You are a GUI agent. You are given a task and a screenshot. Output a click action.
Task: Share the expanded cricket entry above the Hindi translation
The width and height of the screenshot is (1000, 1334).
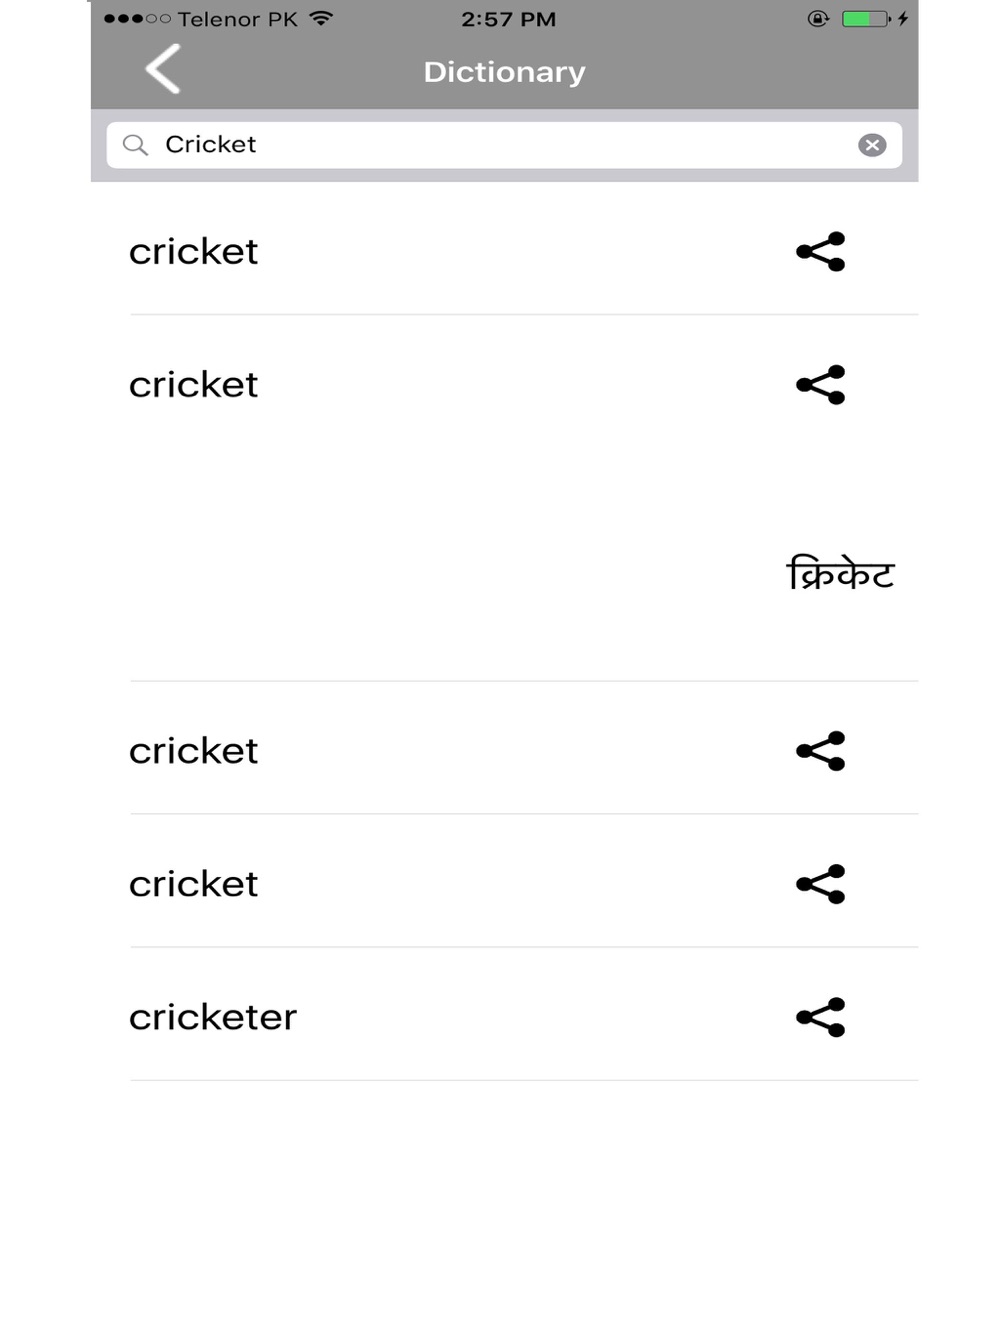click(x=821, y=385)
